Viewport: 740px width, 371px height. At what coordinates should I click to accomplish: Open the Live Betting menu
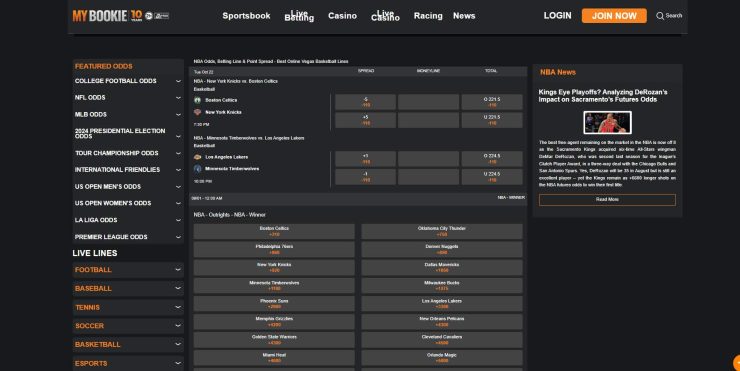click(299, 16)
